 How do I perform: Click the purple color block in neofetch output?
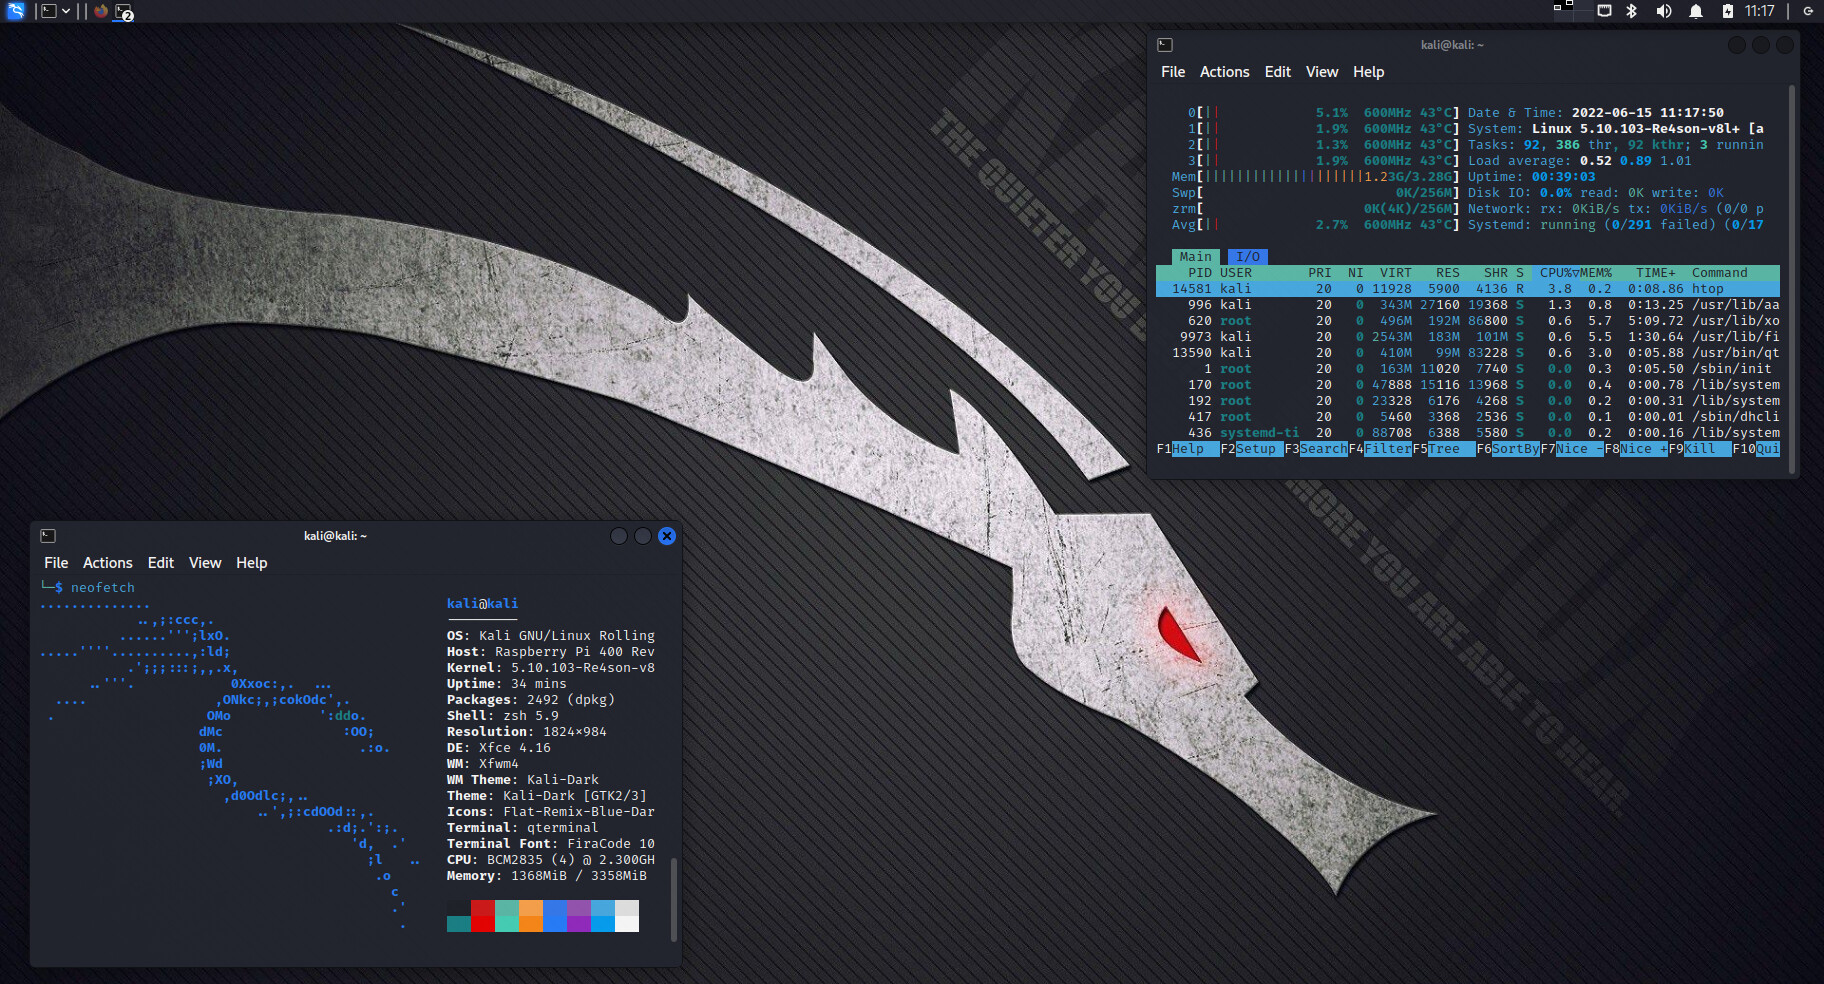point(579,916)
